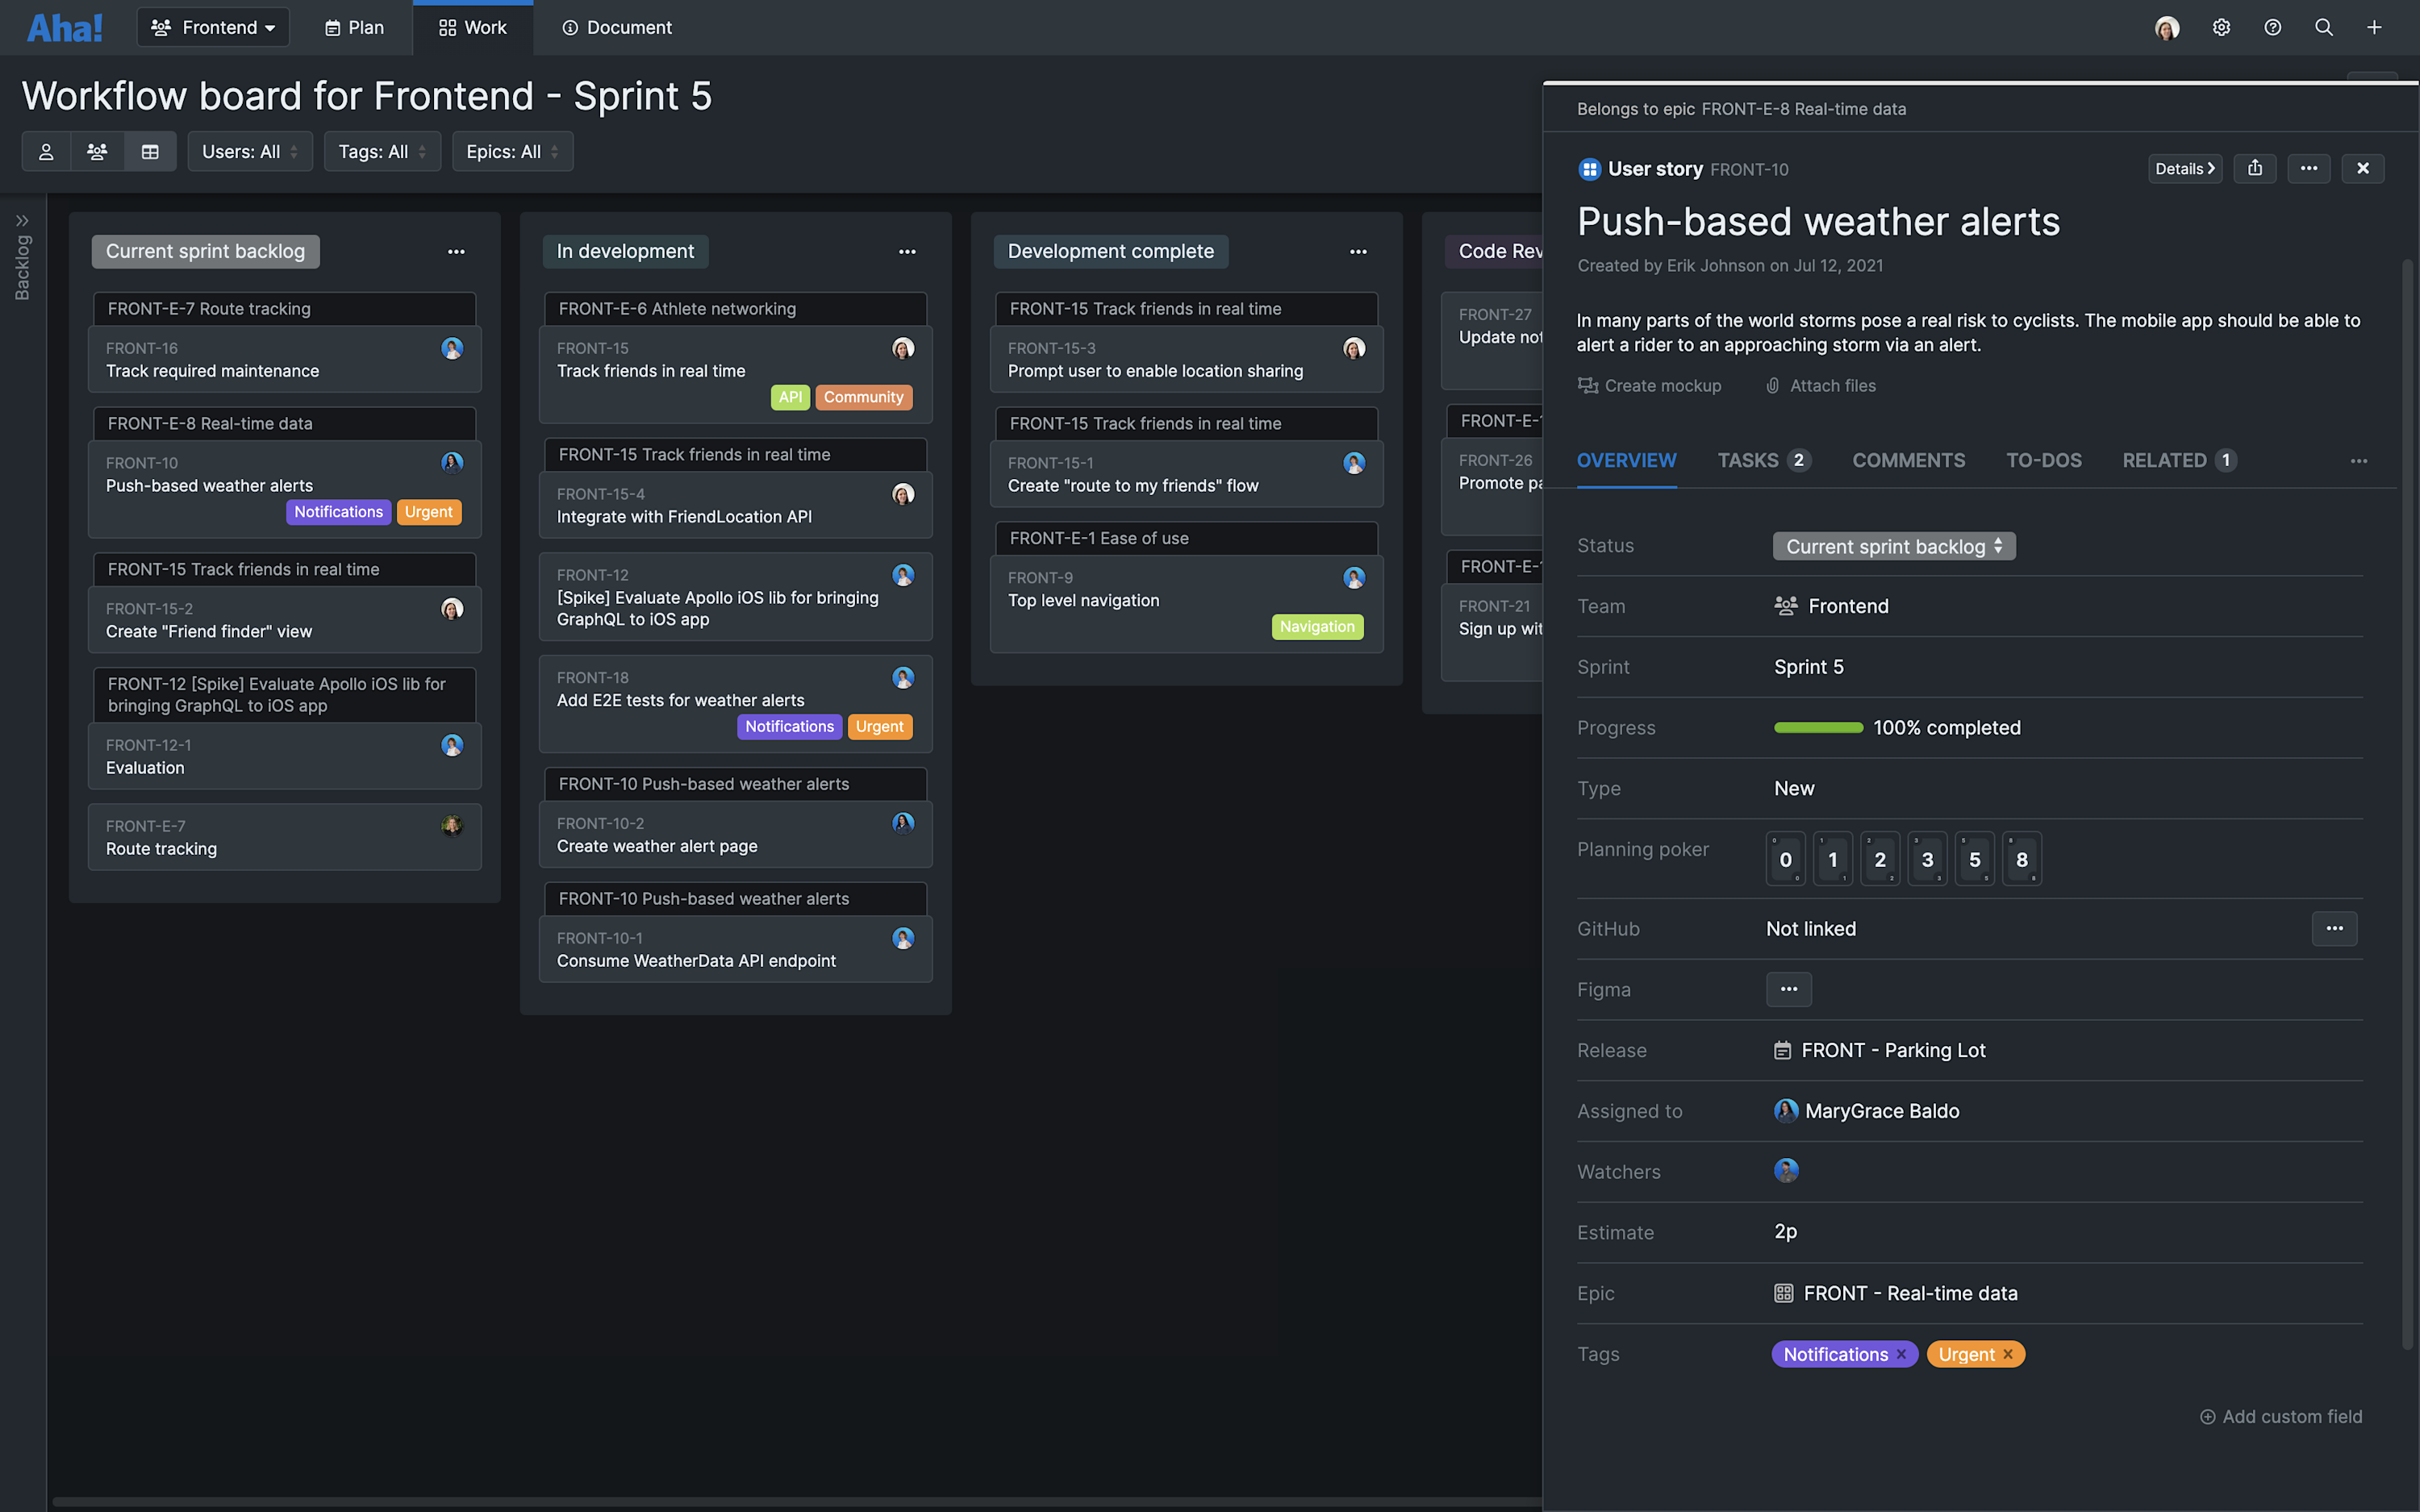
Task: Switch the board to table view icon
Action: pos(150,151)
